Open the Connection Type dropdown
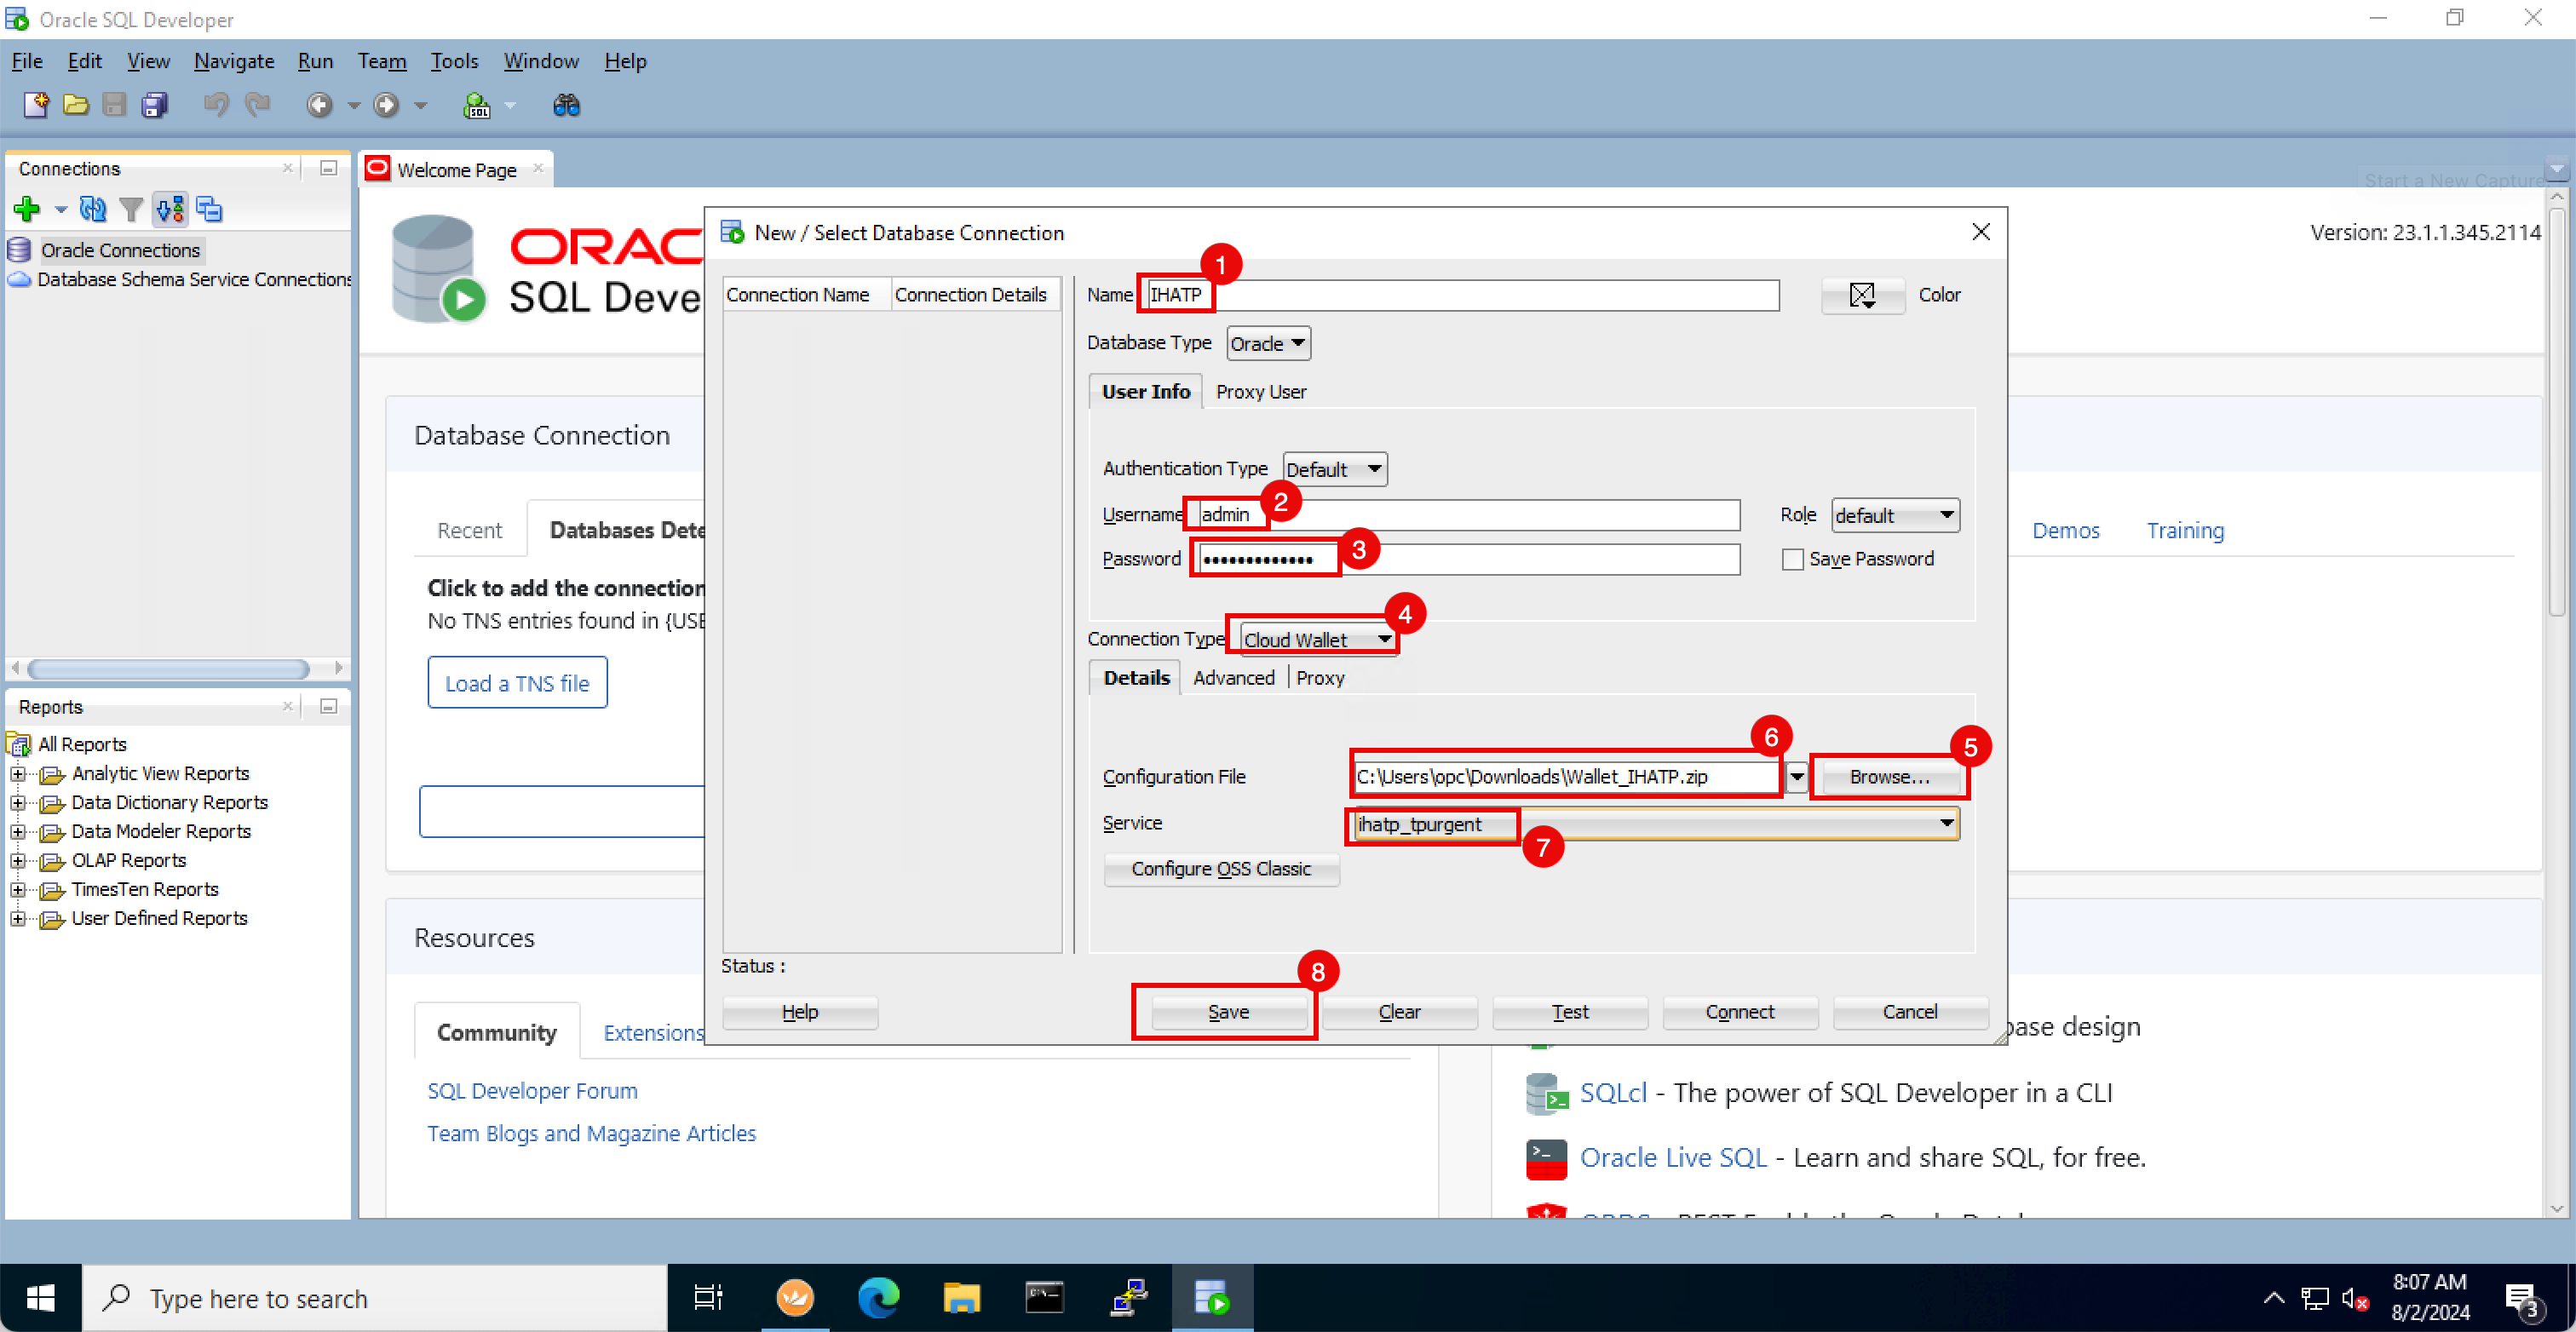2576x1332 pixels. tap(1317, 639)
